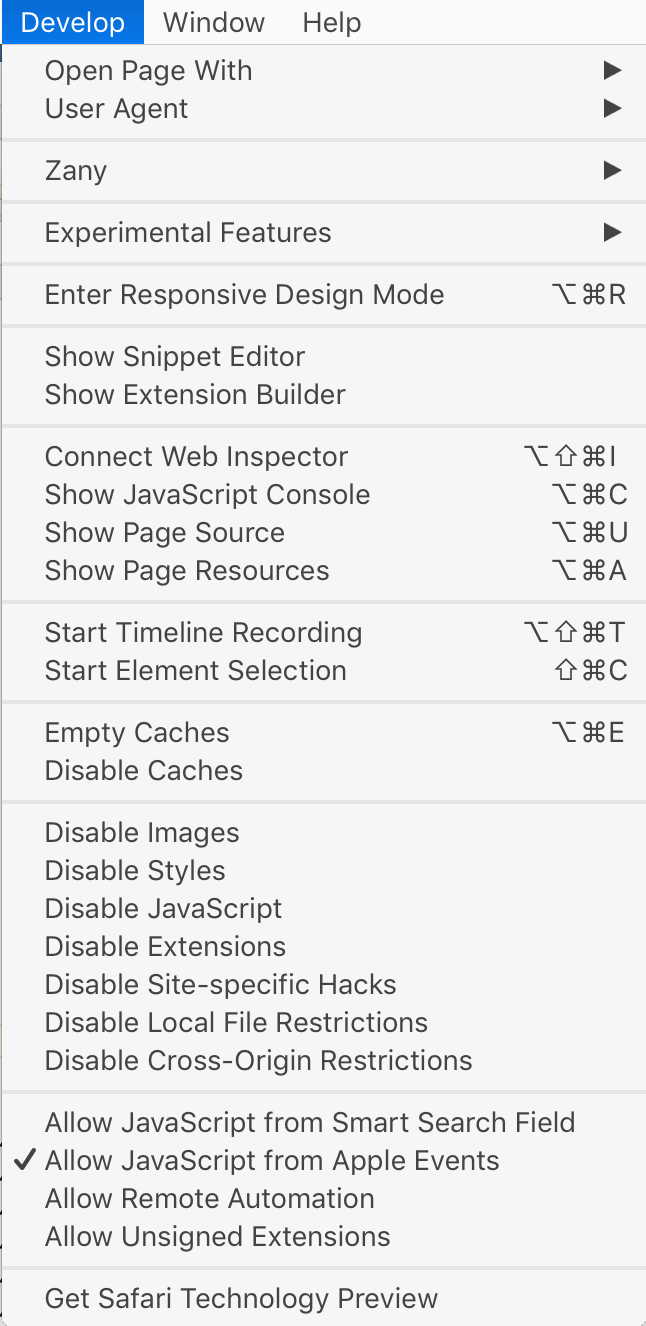Open the Extension Builder
This screenshot has height=1326, width=646.
click(194, 394)
